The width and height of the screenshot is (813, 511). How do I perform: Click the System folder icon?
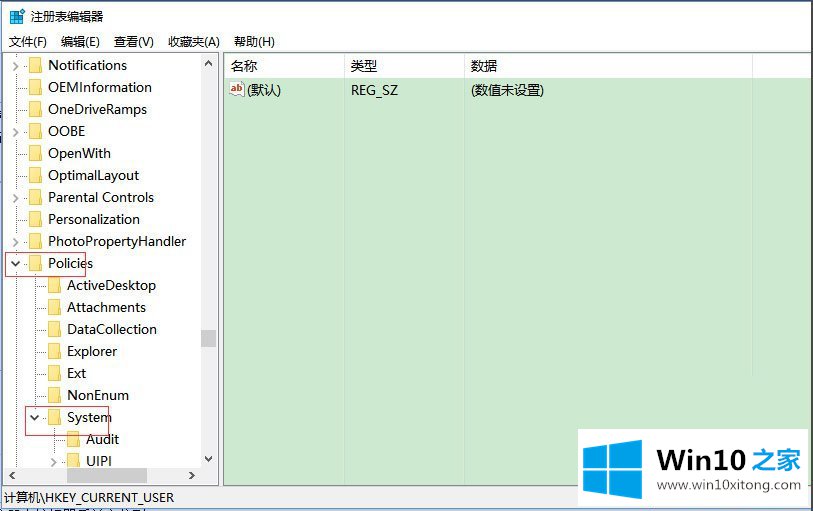click(x=54, y=417)
